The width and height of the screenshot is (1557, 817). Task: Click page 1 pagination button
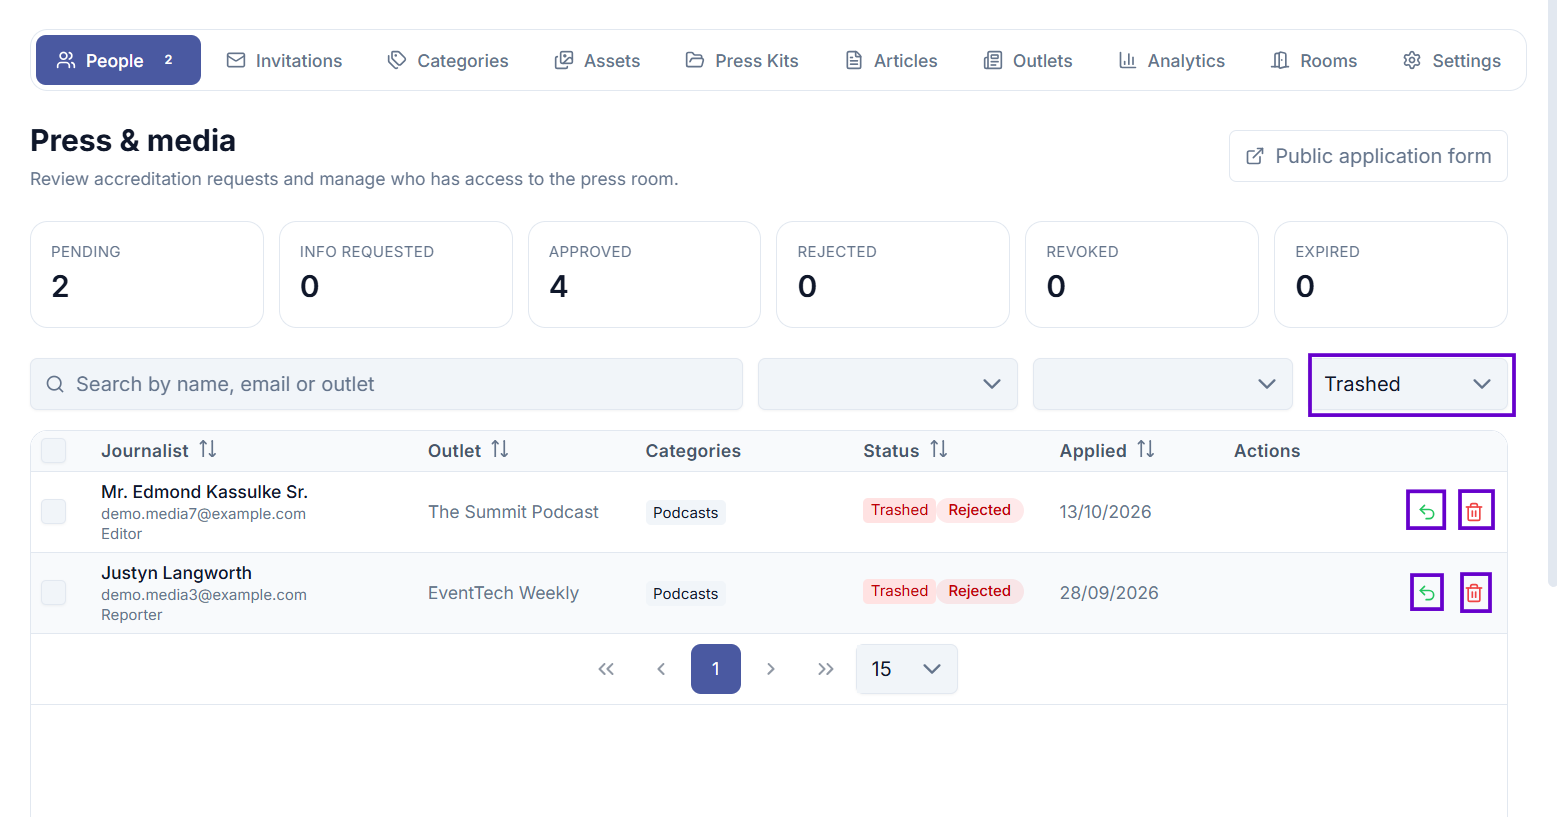716,669
